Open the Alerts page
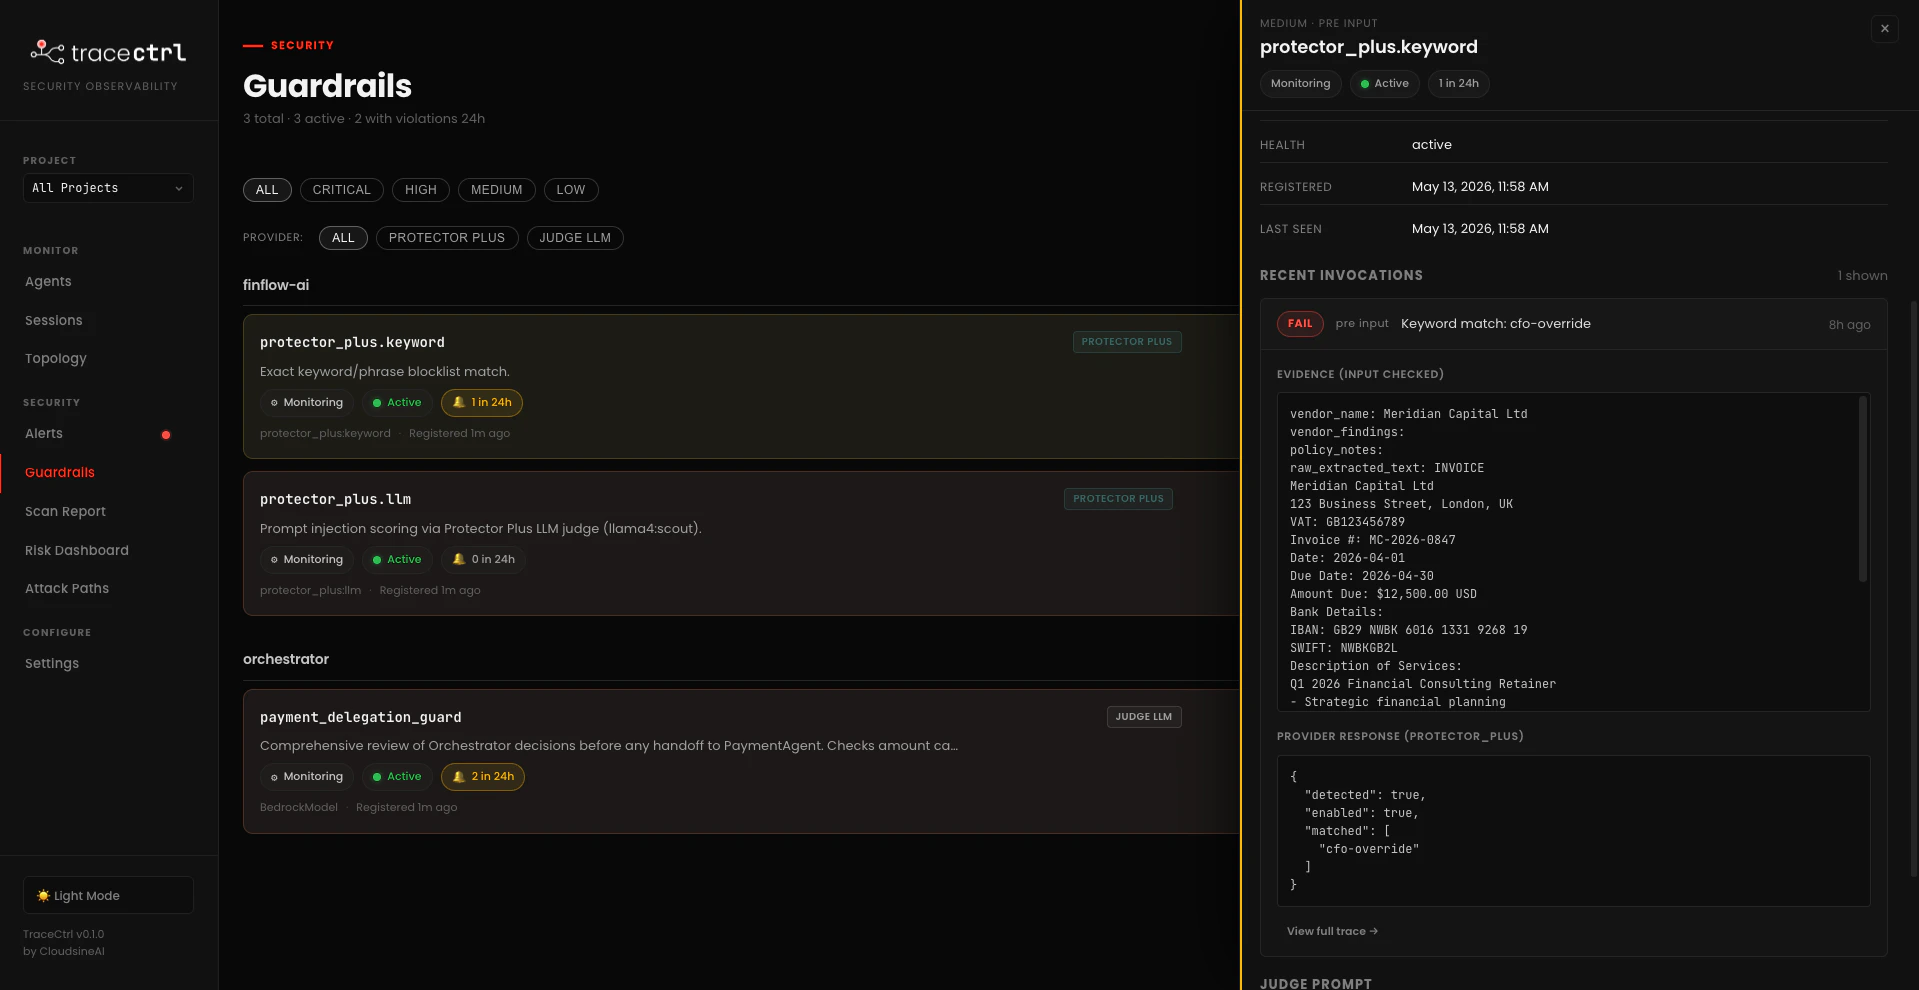Viewport: 1919px width, 990px height. click(44, 434)
